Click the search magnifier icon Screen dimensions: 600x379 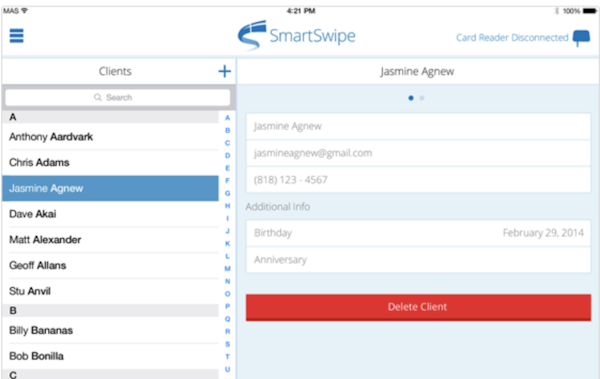tap(98, 97)
